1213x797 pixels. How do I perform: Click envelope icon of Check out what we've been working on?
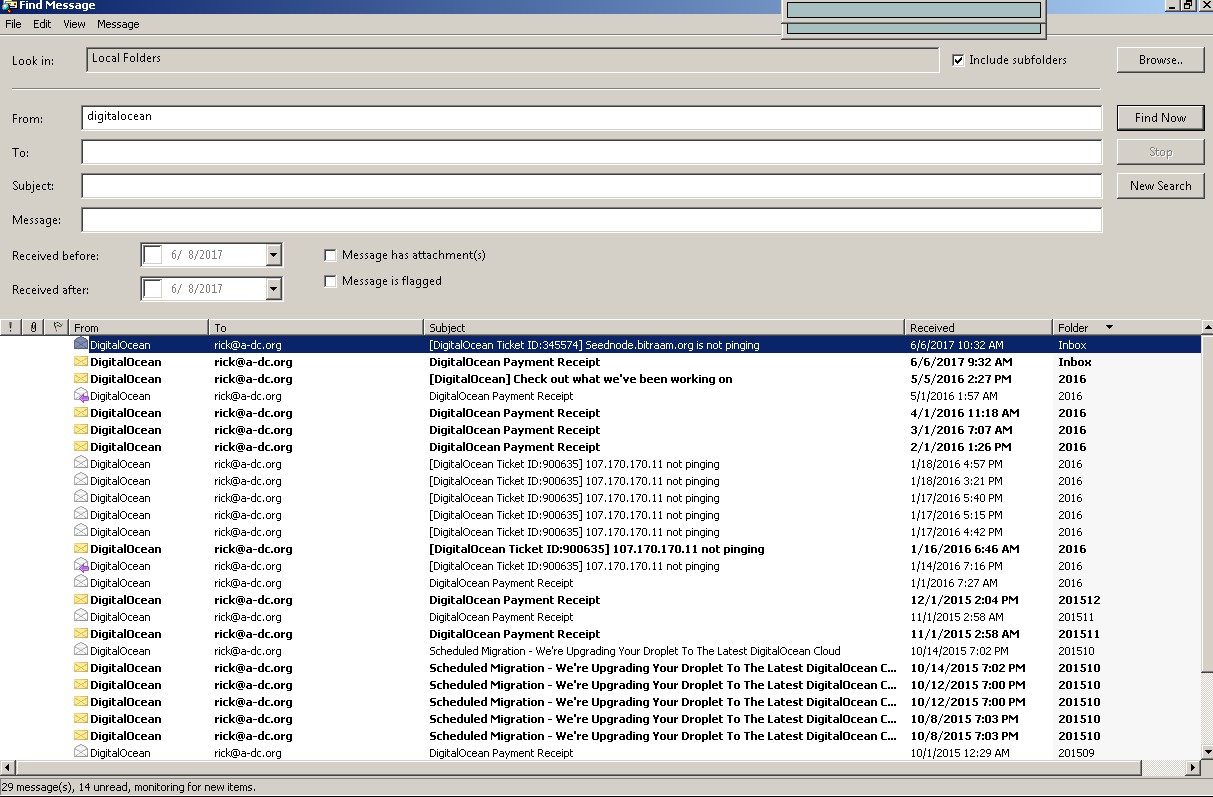click(81, 379)
